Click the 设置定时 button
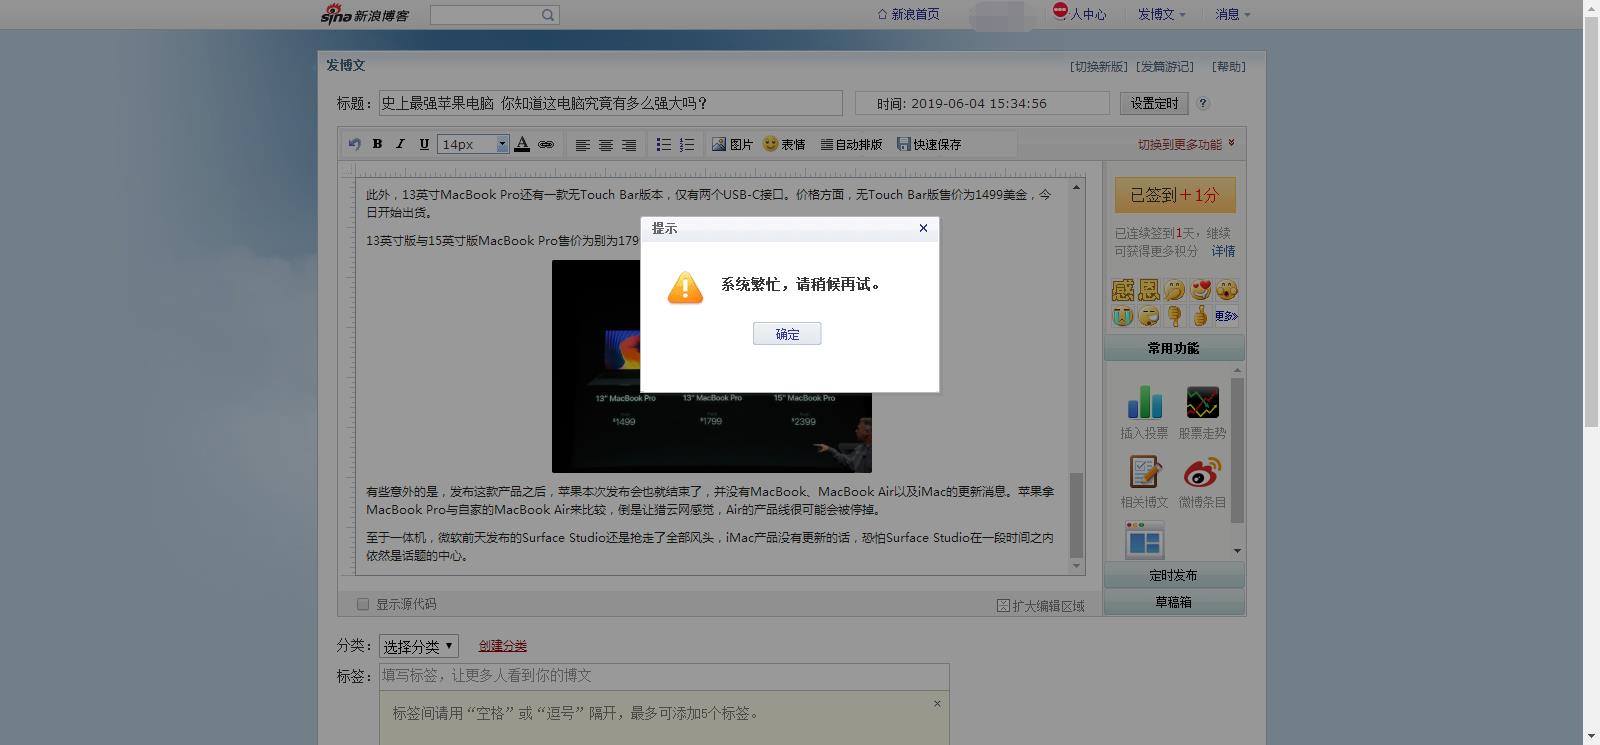The width and height of the screenshot is (1600, 745). coord(1155,103)
